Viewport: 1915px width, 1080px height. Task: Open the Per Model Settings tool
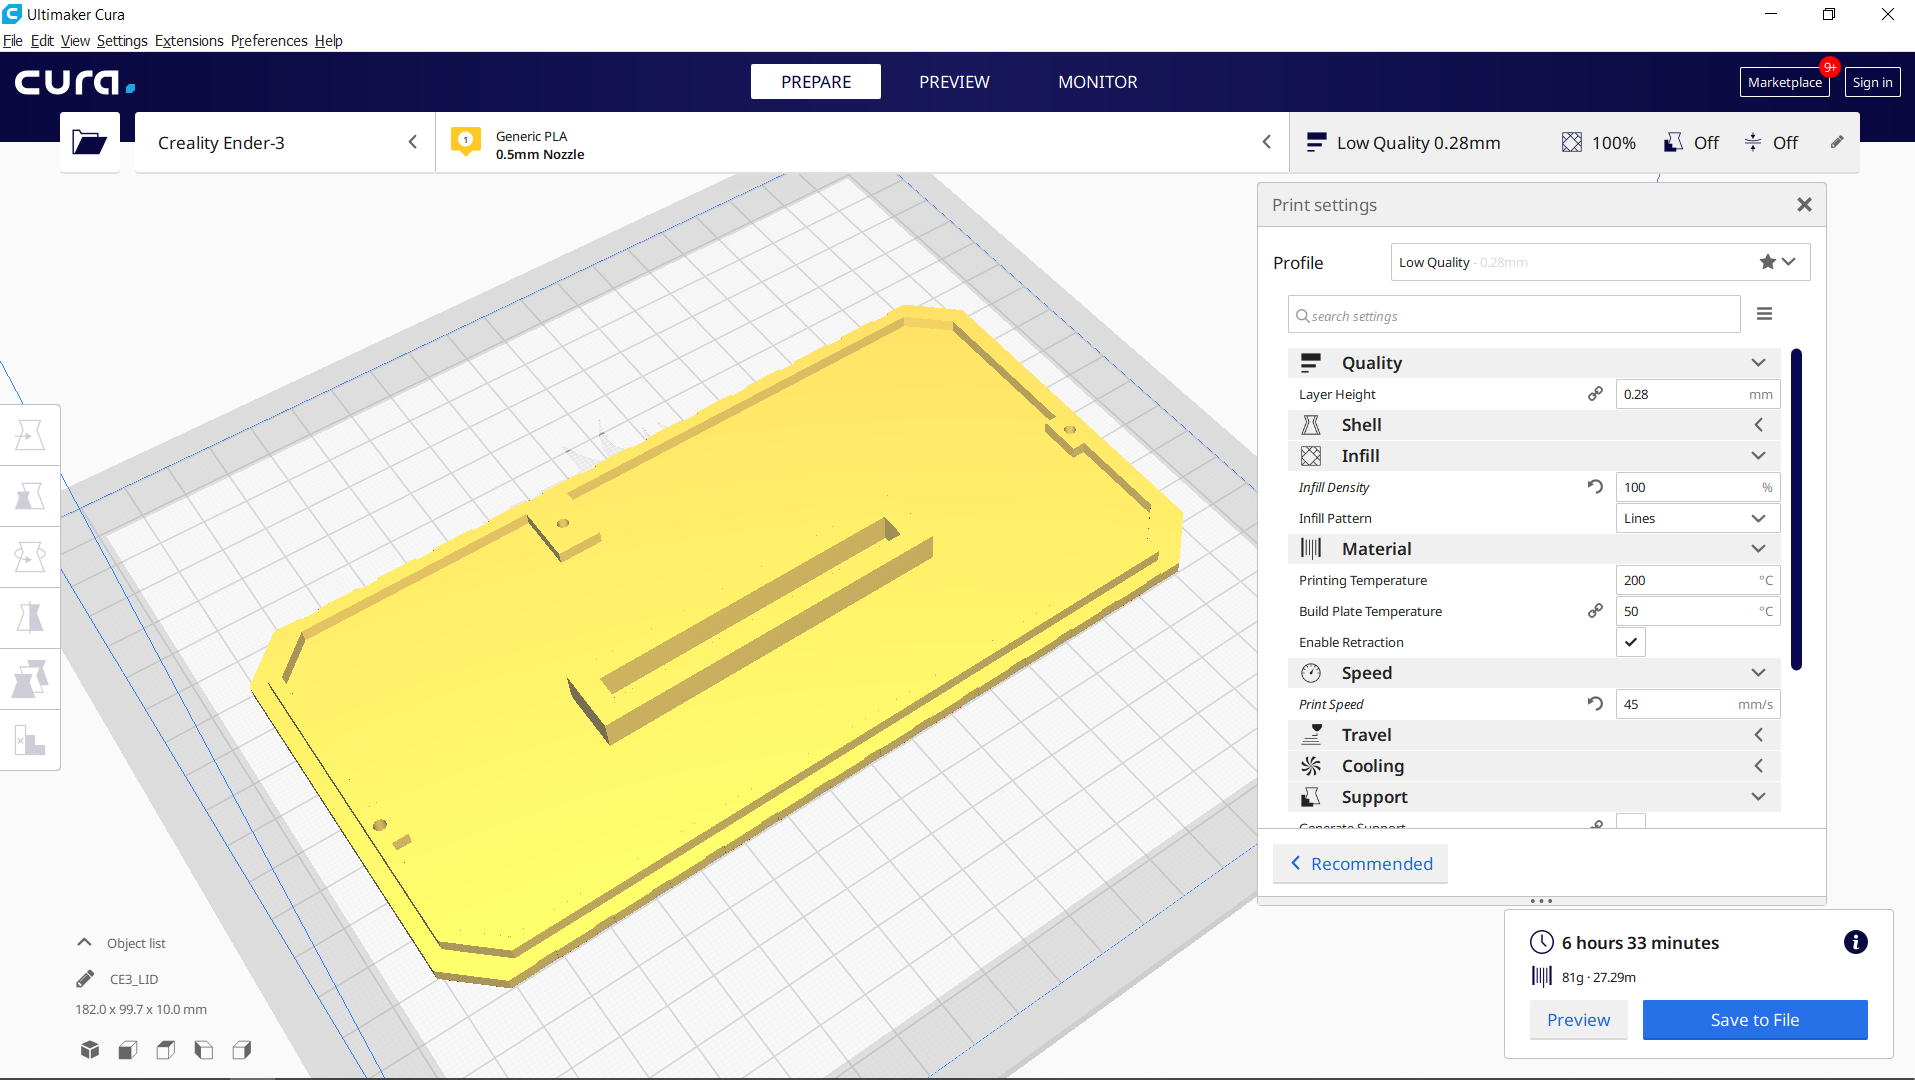pyautogui.click(x=30, y=679)
